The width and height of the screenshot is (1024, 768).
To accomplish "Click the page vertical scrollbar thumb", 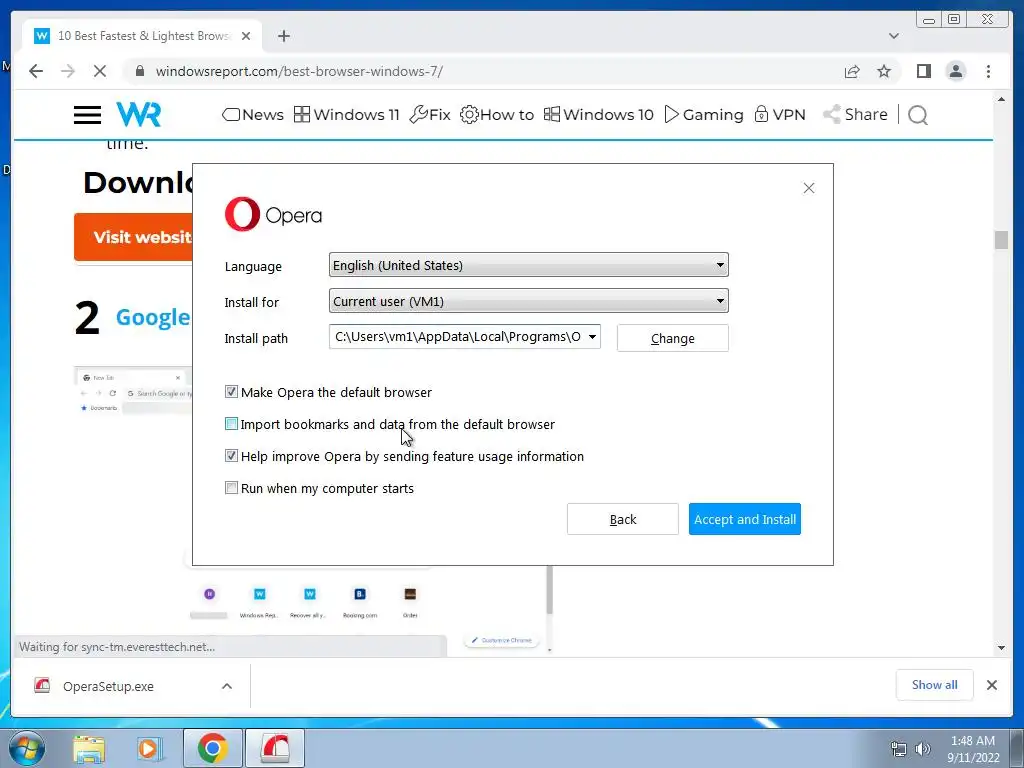I will click(1001, 240).
